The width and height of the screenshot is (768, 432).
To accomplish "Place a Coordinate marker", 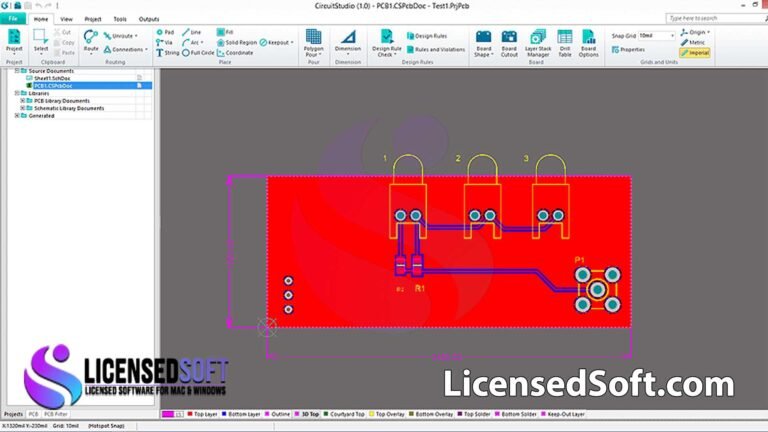I will (x=235, y=53).
